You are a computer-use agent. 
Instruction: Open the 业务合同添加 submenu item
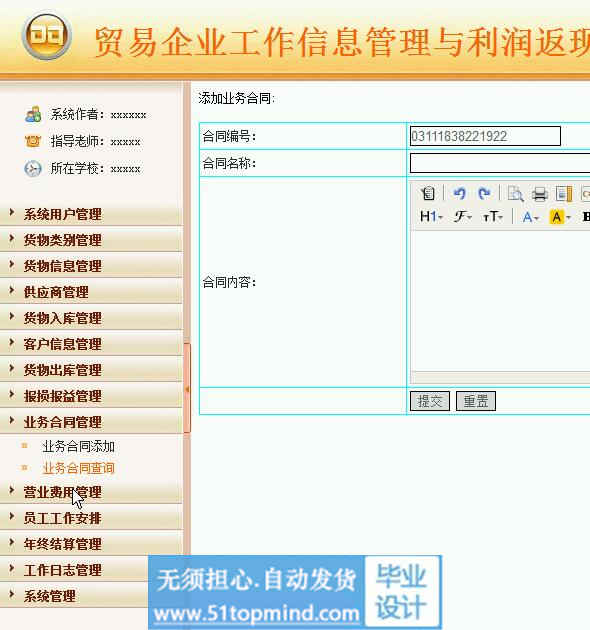[x=79, y=446]
